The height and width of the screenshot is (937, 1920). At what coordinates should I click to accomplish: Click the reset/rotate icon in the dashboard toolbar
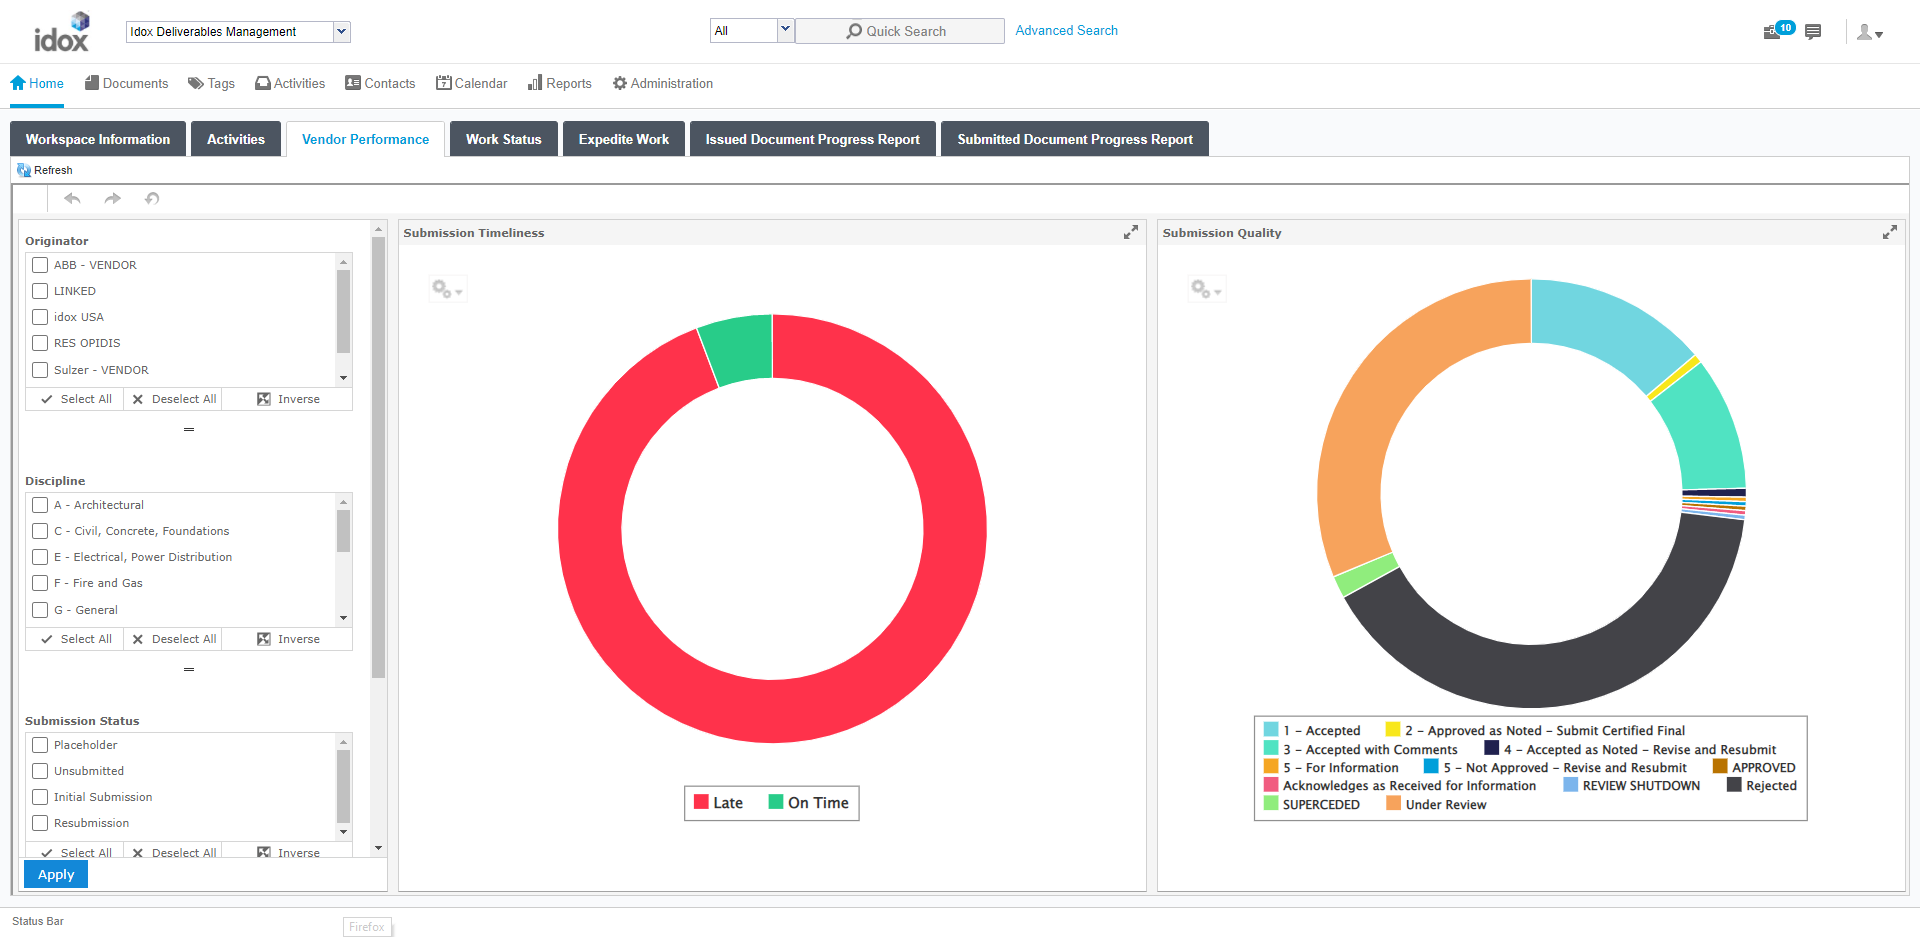152,199
